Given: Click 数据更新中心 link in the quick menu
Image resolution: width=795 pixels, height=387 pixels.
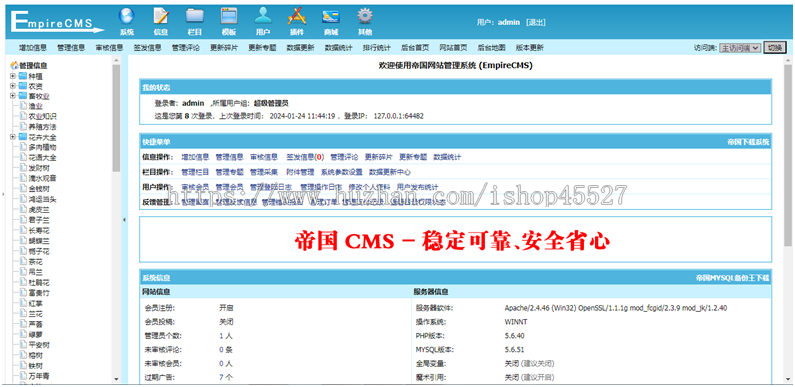Looking at the screenshot, I should point(390,172).
